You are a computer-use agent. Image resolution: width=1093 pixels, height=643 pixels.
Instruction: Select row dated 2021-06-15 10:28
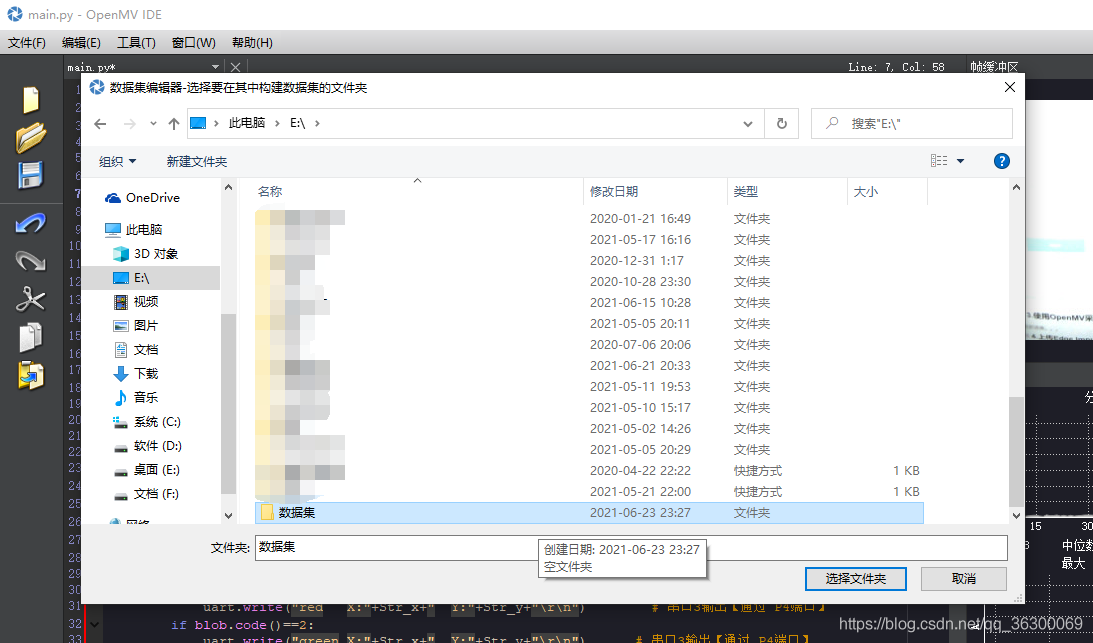click(x=589, y=303)
